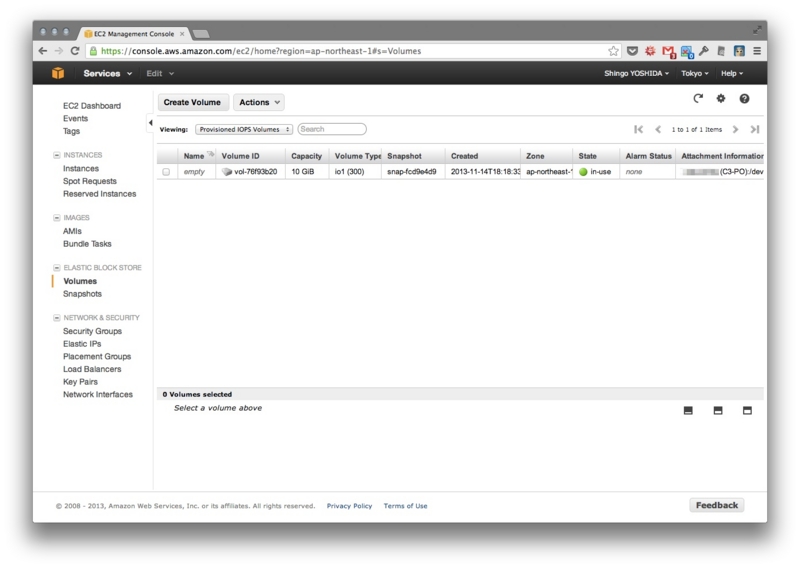This screenshot has height=568, width=800.
Task: Enter browser fullscreen with corner arrows icon
Action: point(757,31)
